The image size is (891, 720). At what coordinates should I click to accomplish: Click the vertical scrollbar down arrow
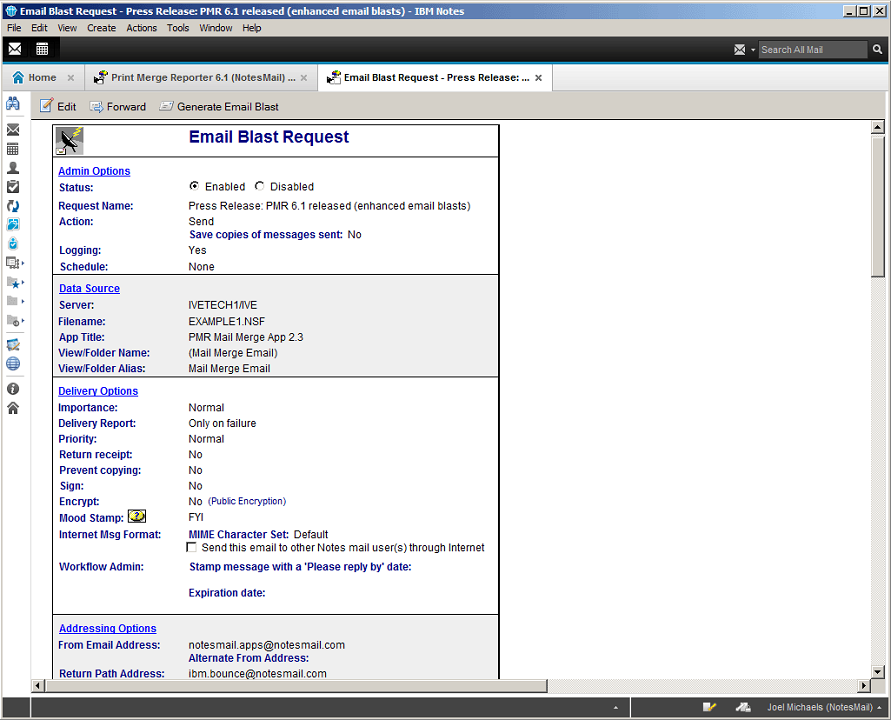point(878,671)
